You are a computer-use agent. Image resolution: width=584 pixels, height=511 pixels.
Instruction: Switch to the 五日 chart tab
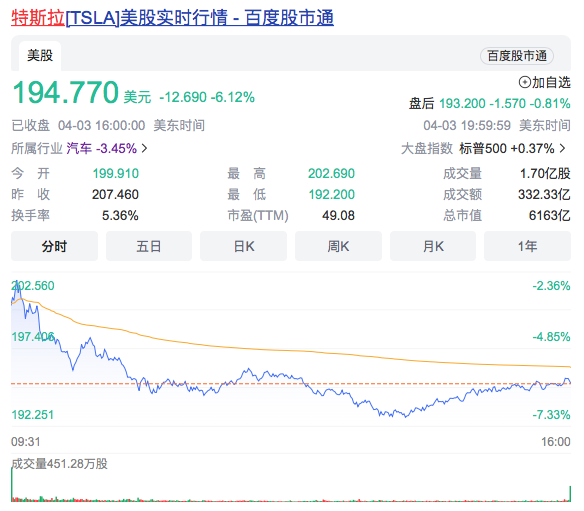(x=149, y=246)
